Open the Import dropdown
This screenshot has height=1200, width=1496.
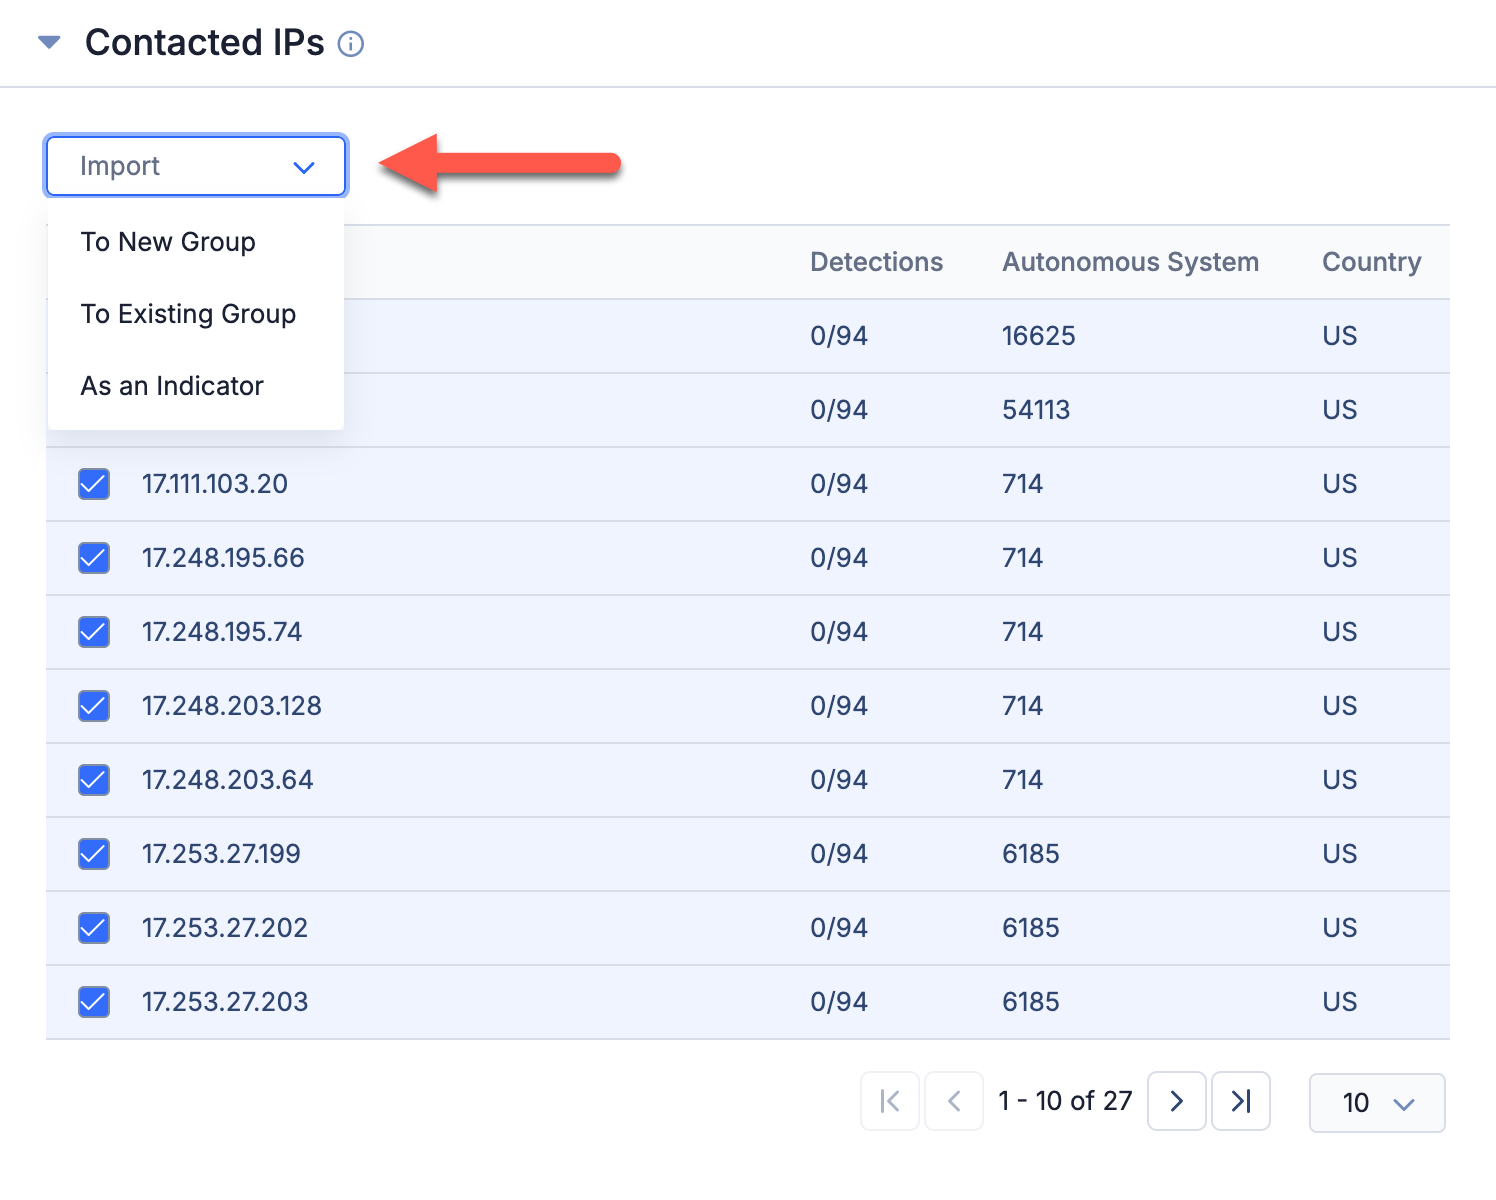(196, 166)
